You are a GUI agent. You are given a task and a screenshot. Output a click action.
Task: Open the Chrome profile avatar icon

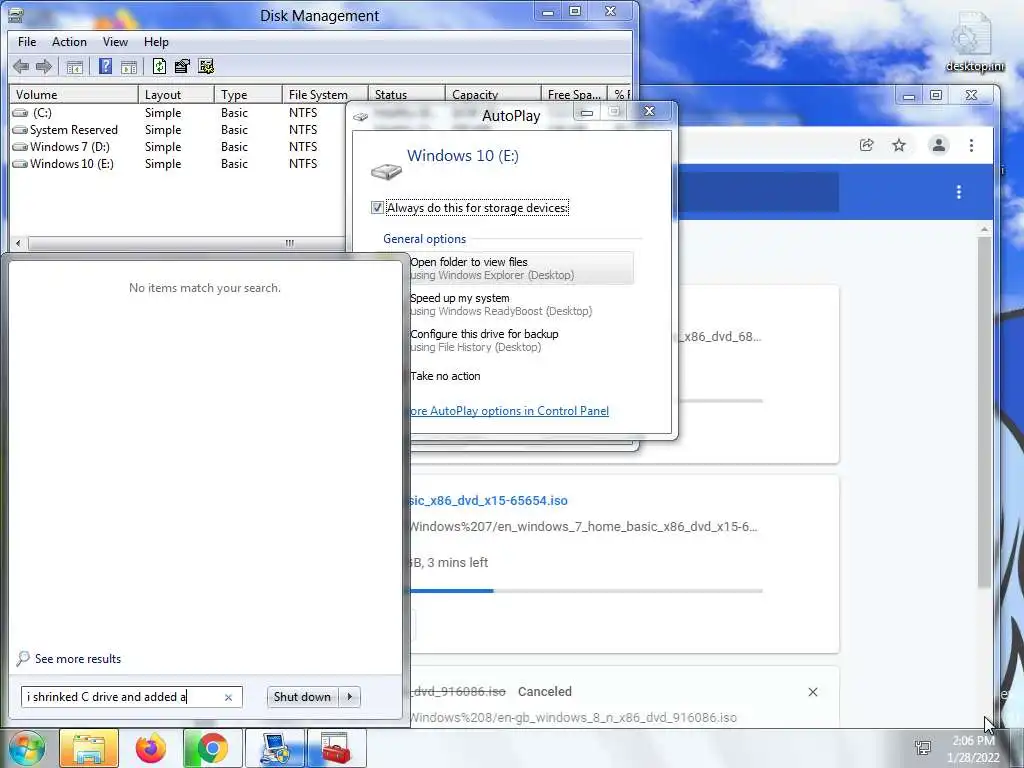[938, 145]
